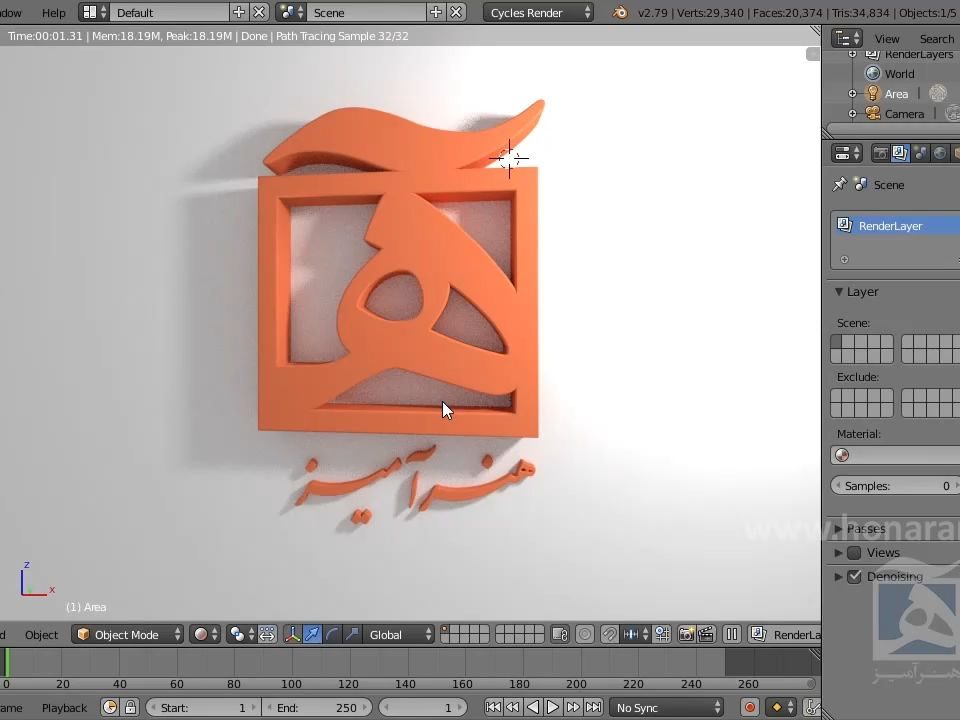
Task: Toggle snap target options icon
Action: (662, 634)
